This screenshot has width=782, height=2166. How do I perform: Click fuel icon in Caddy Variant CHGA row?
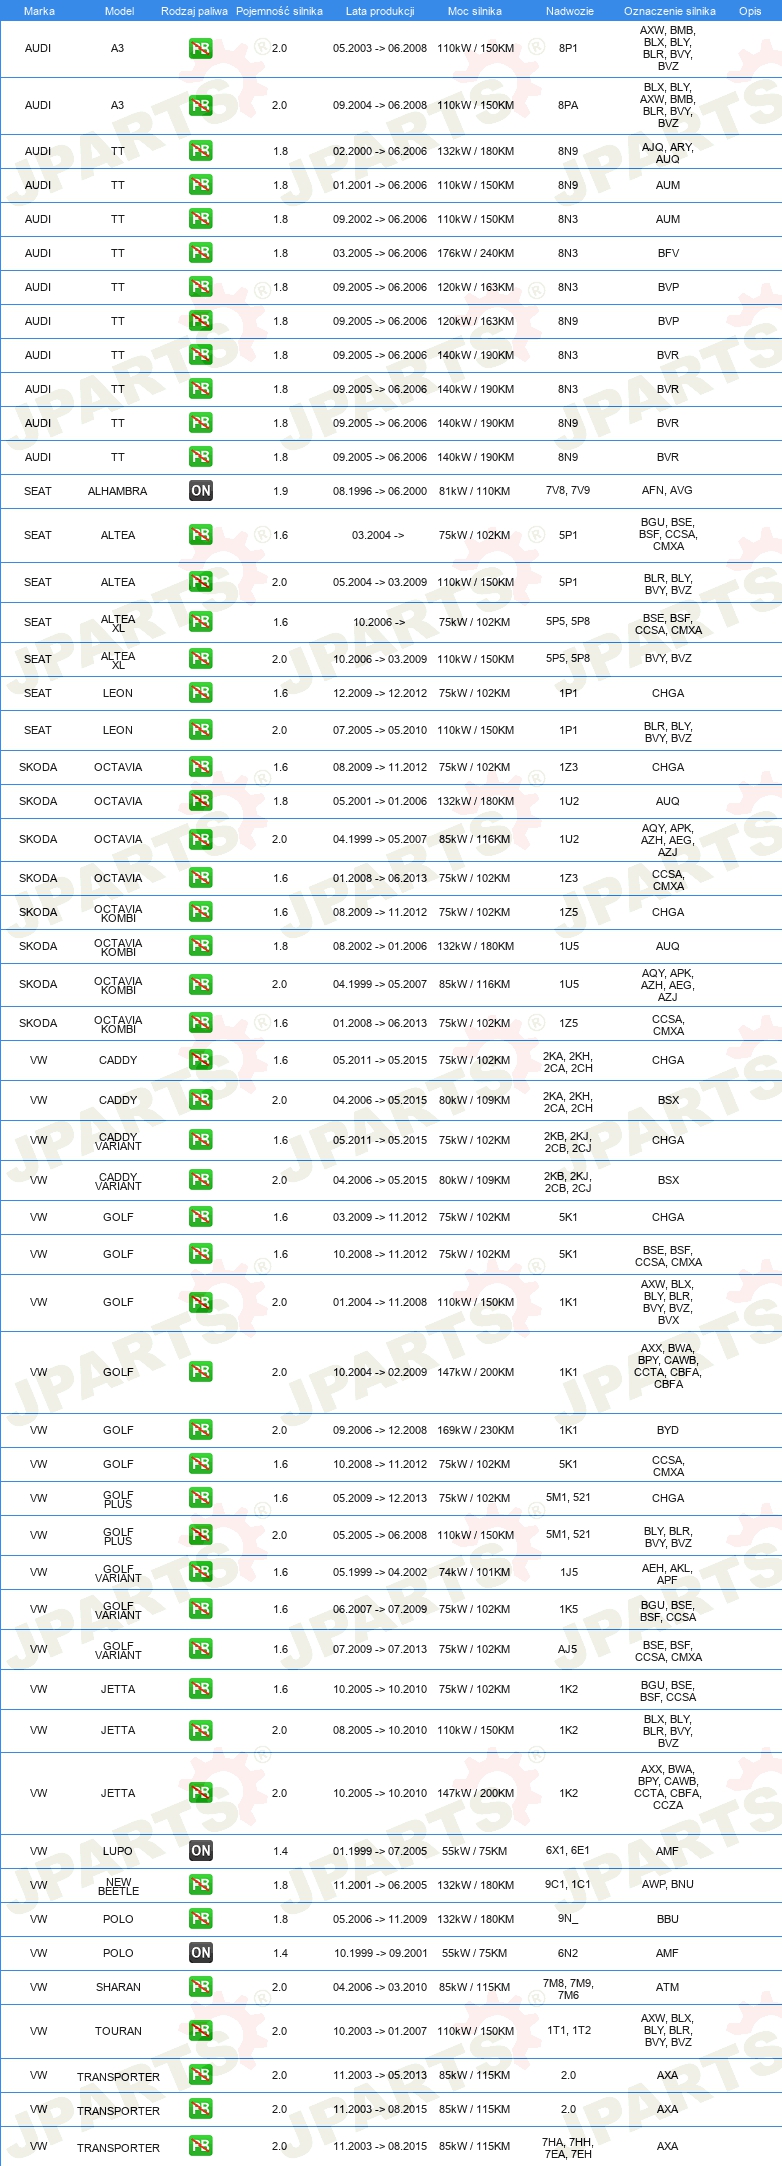[x=200, y=1140]
